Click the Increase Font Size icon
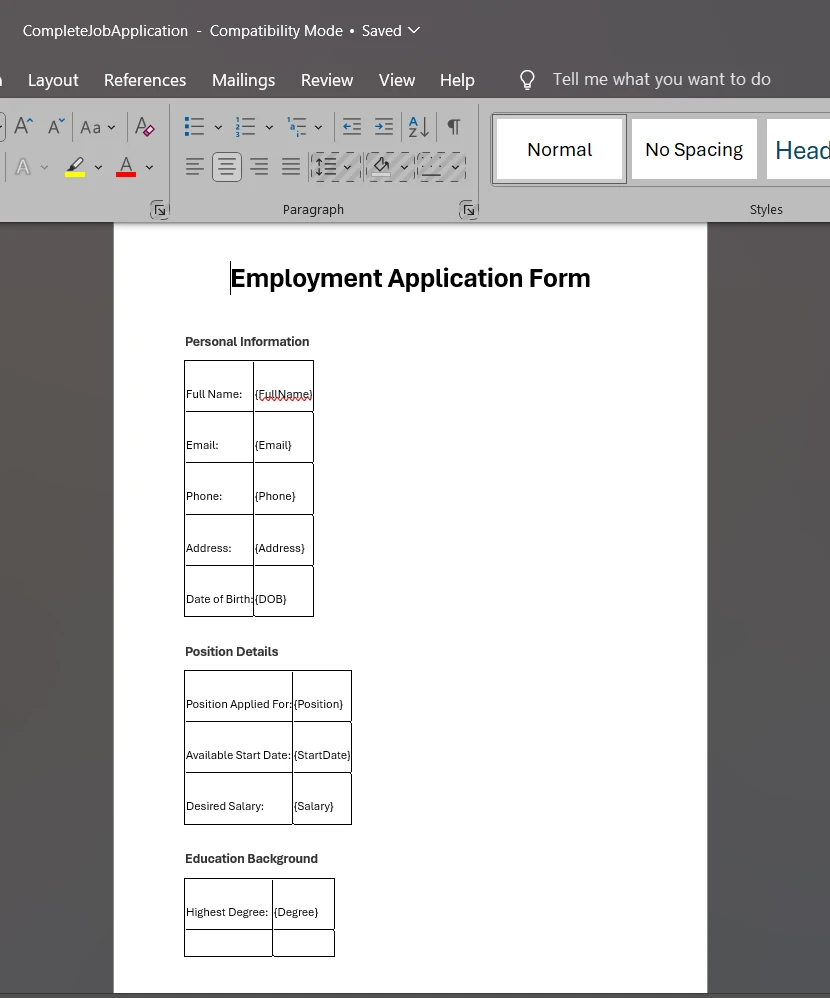Viewport: 830px width, 998px height. (x=24, y=127)
